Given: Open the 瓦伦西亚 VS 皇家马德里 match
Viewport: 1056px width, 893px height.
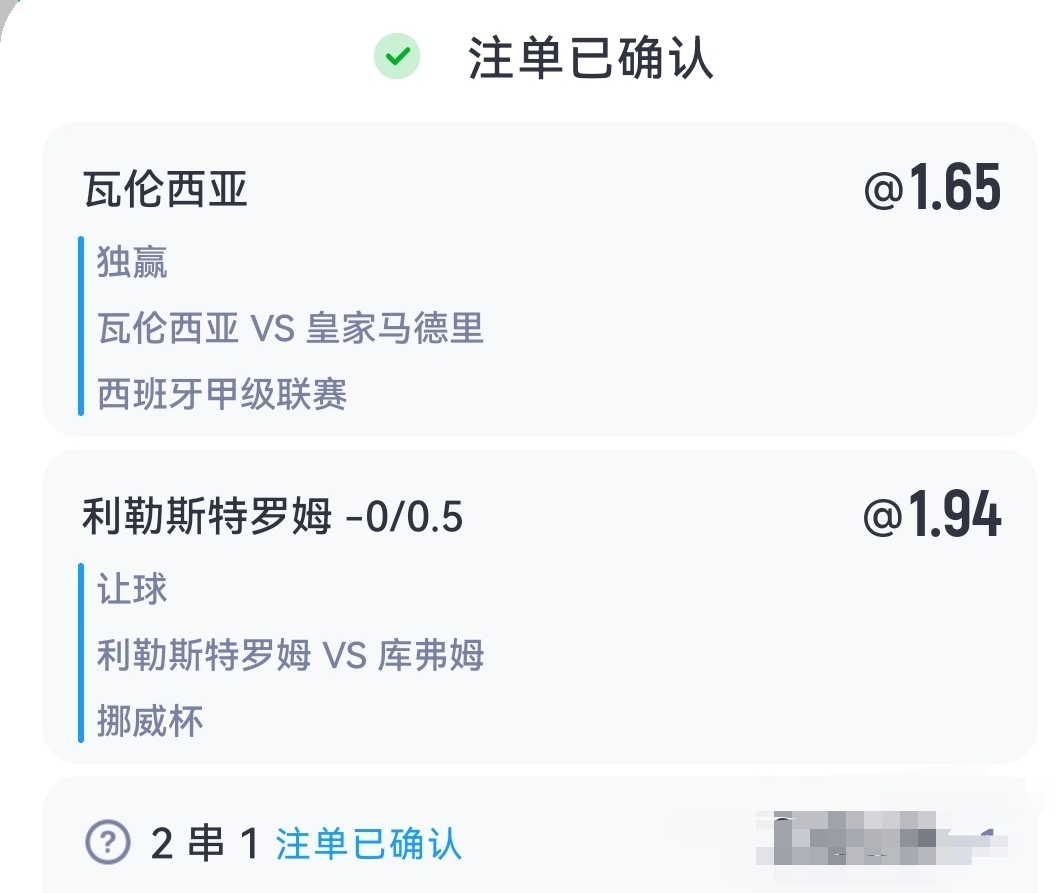Looking at the screenshot, I should pos(290,328).
